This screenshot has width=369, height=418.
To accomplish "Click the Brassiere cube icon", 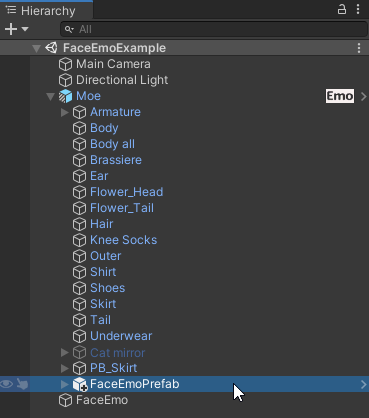I will point(79,160).
